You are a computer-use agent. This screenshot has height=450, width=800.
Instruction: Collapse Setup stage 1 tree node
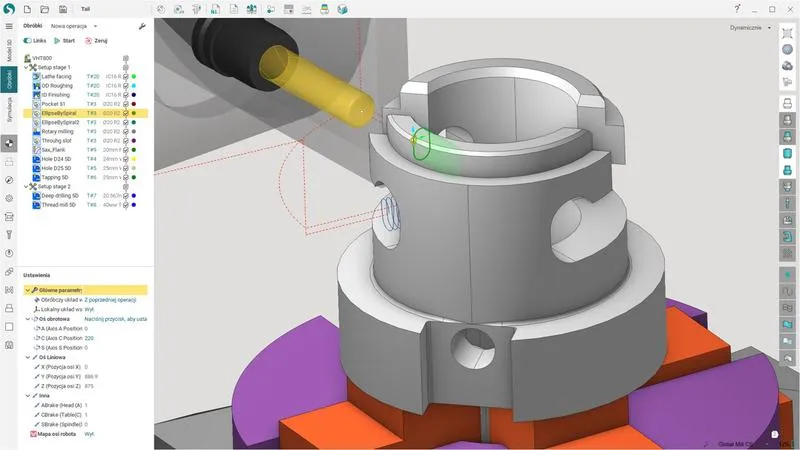coord(26,67)
